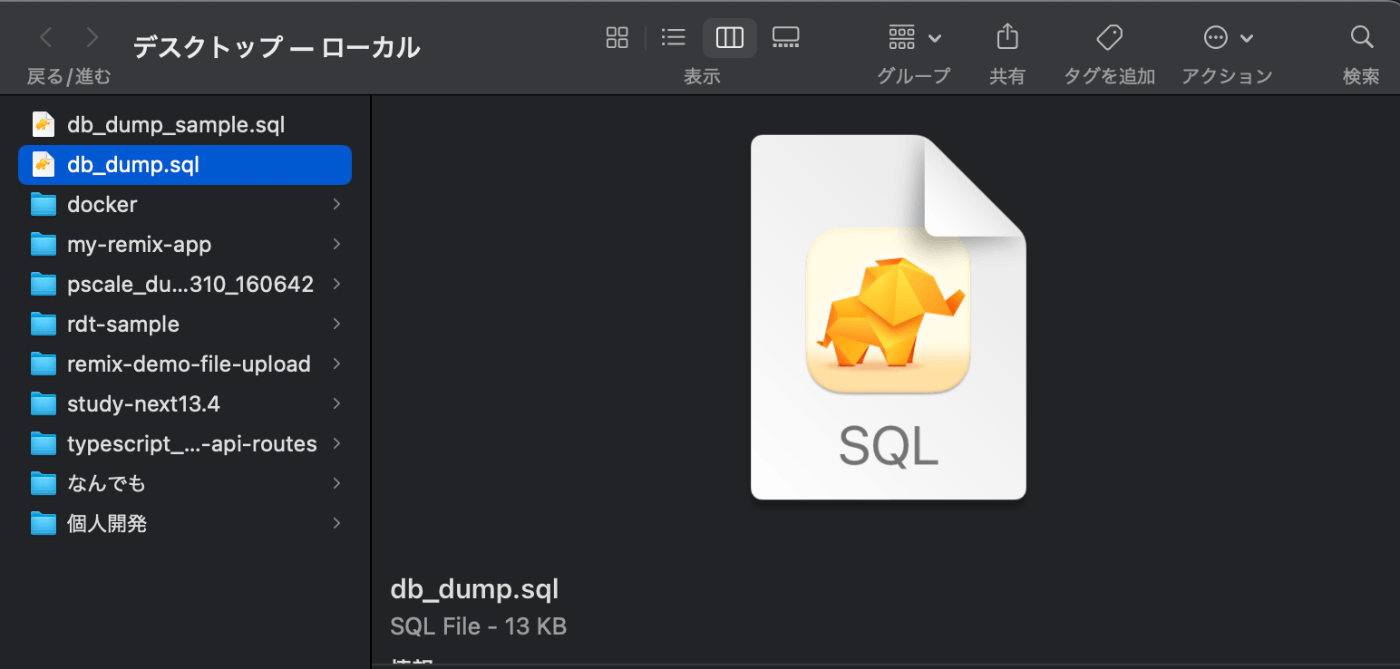Click the docker folder icon

[x=43, y=204]
